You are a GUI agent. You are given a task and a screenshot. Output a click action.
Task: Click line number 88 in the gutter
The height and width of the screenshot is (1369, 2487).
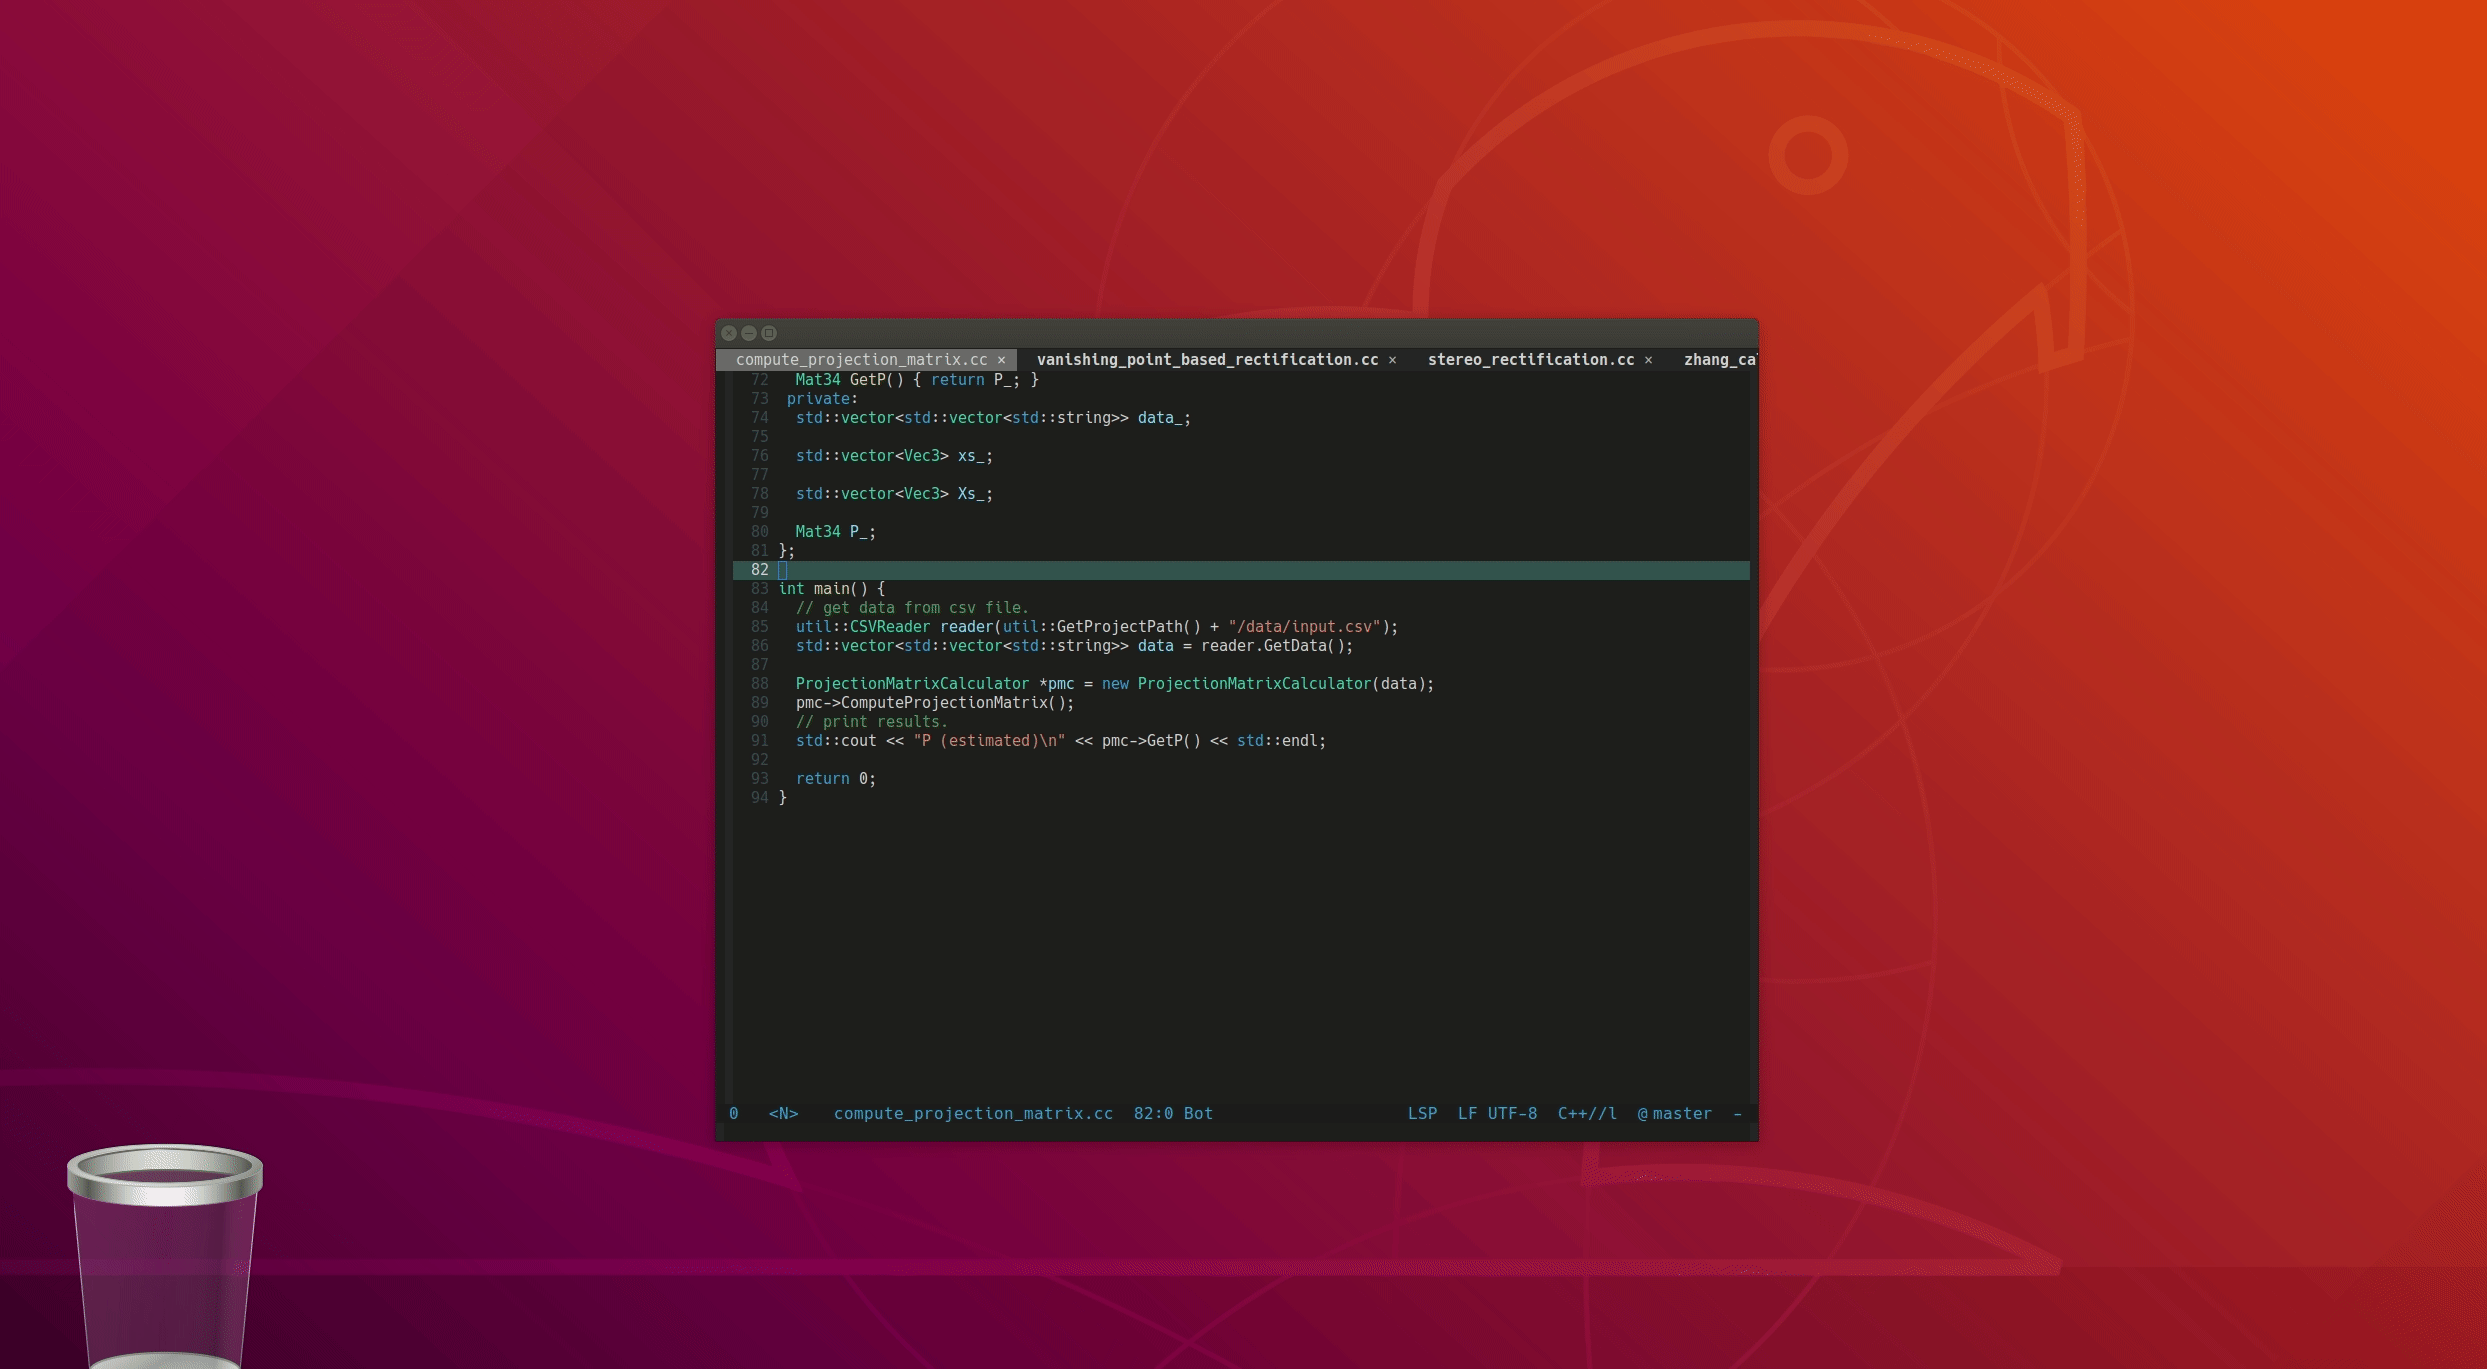point(760,684)
